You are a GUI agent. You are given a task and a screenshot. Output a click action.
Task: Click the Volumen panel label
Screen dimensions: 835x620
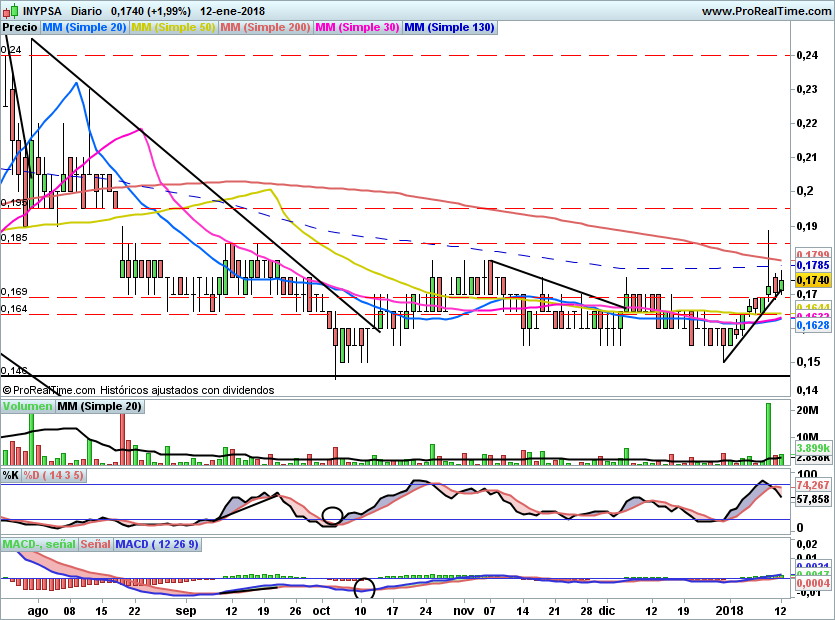[x=27, y=407]
